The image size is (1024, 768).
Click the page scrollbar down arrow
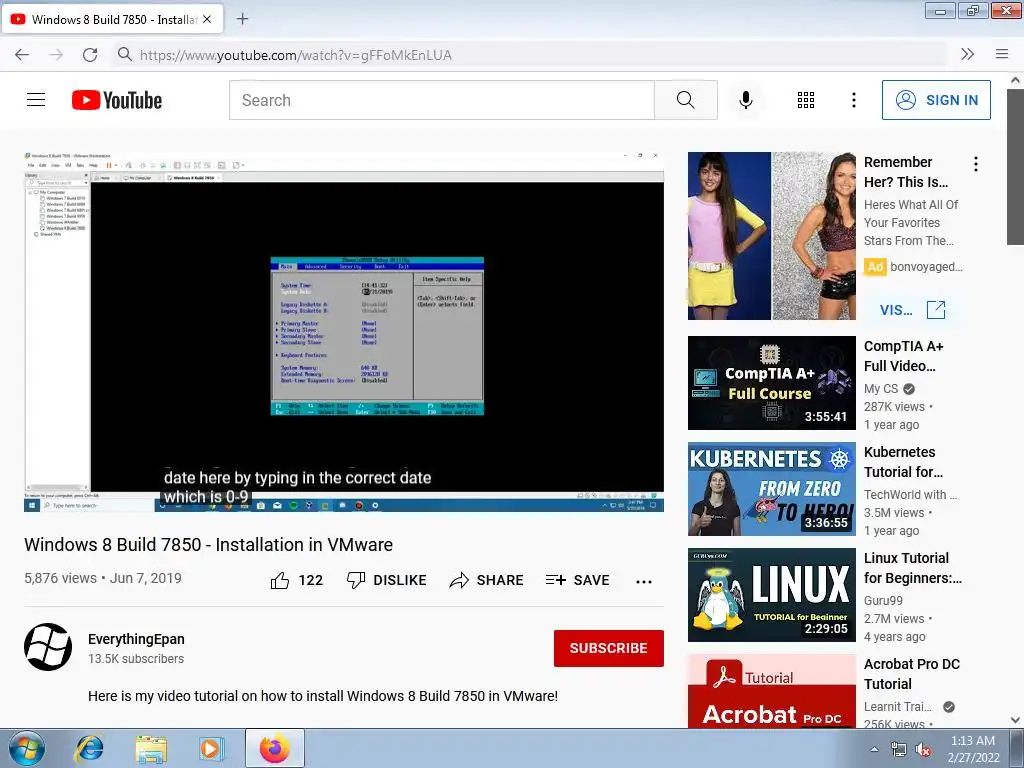point(1016,720)
